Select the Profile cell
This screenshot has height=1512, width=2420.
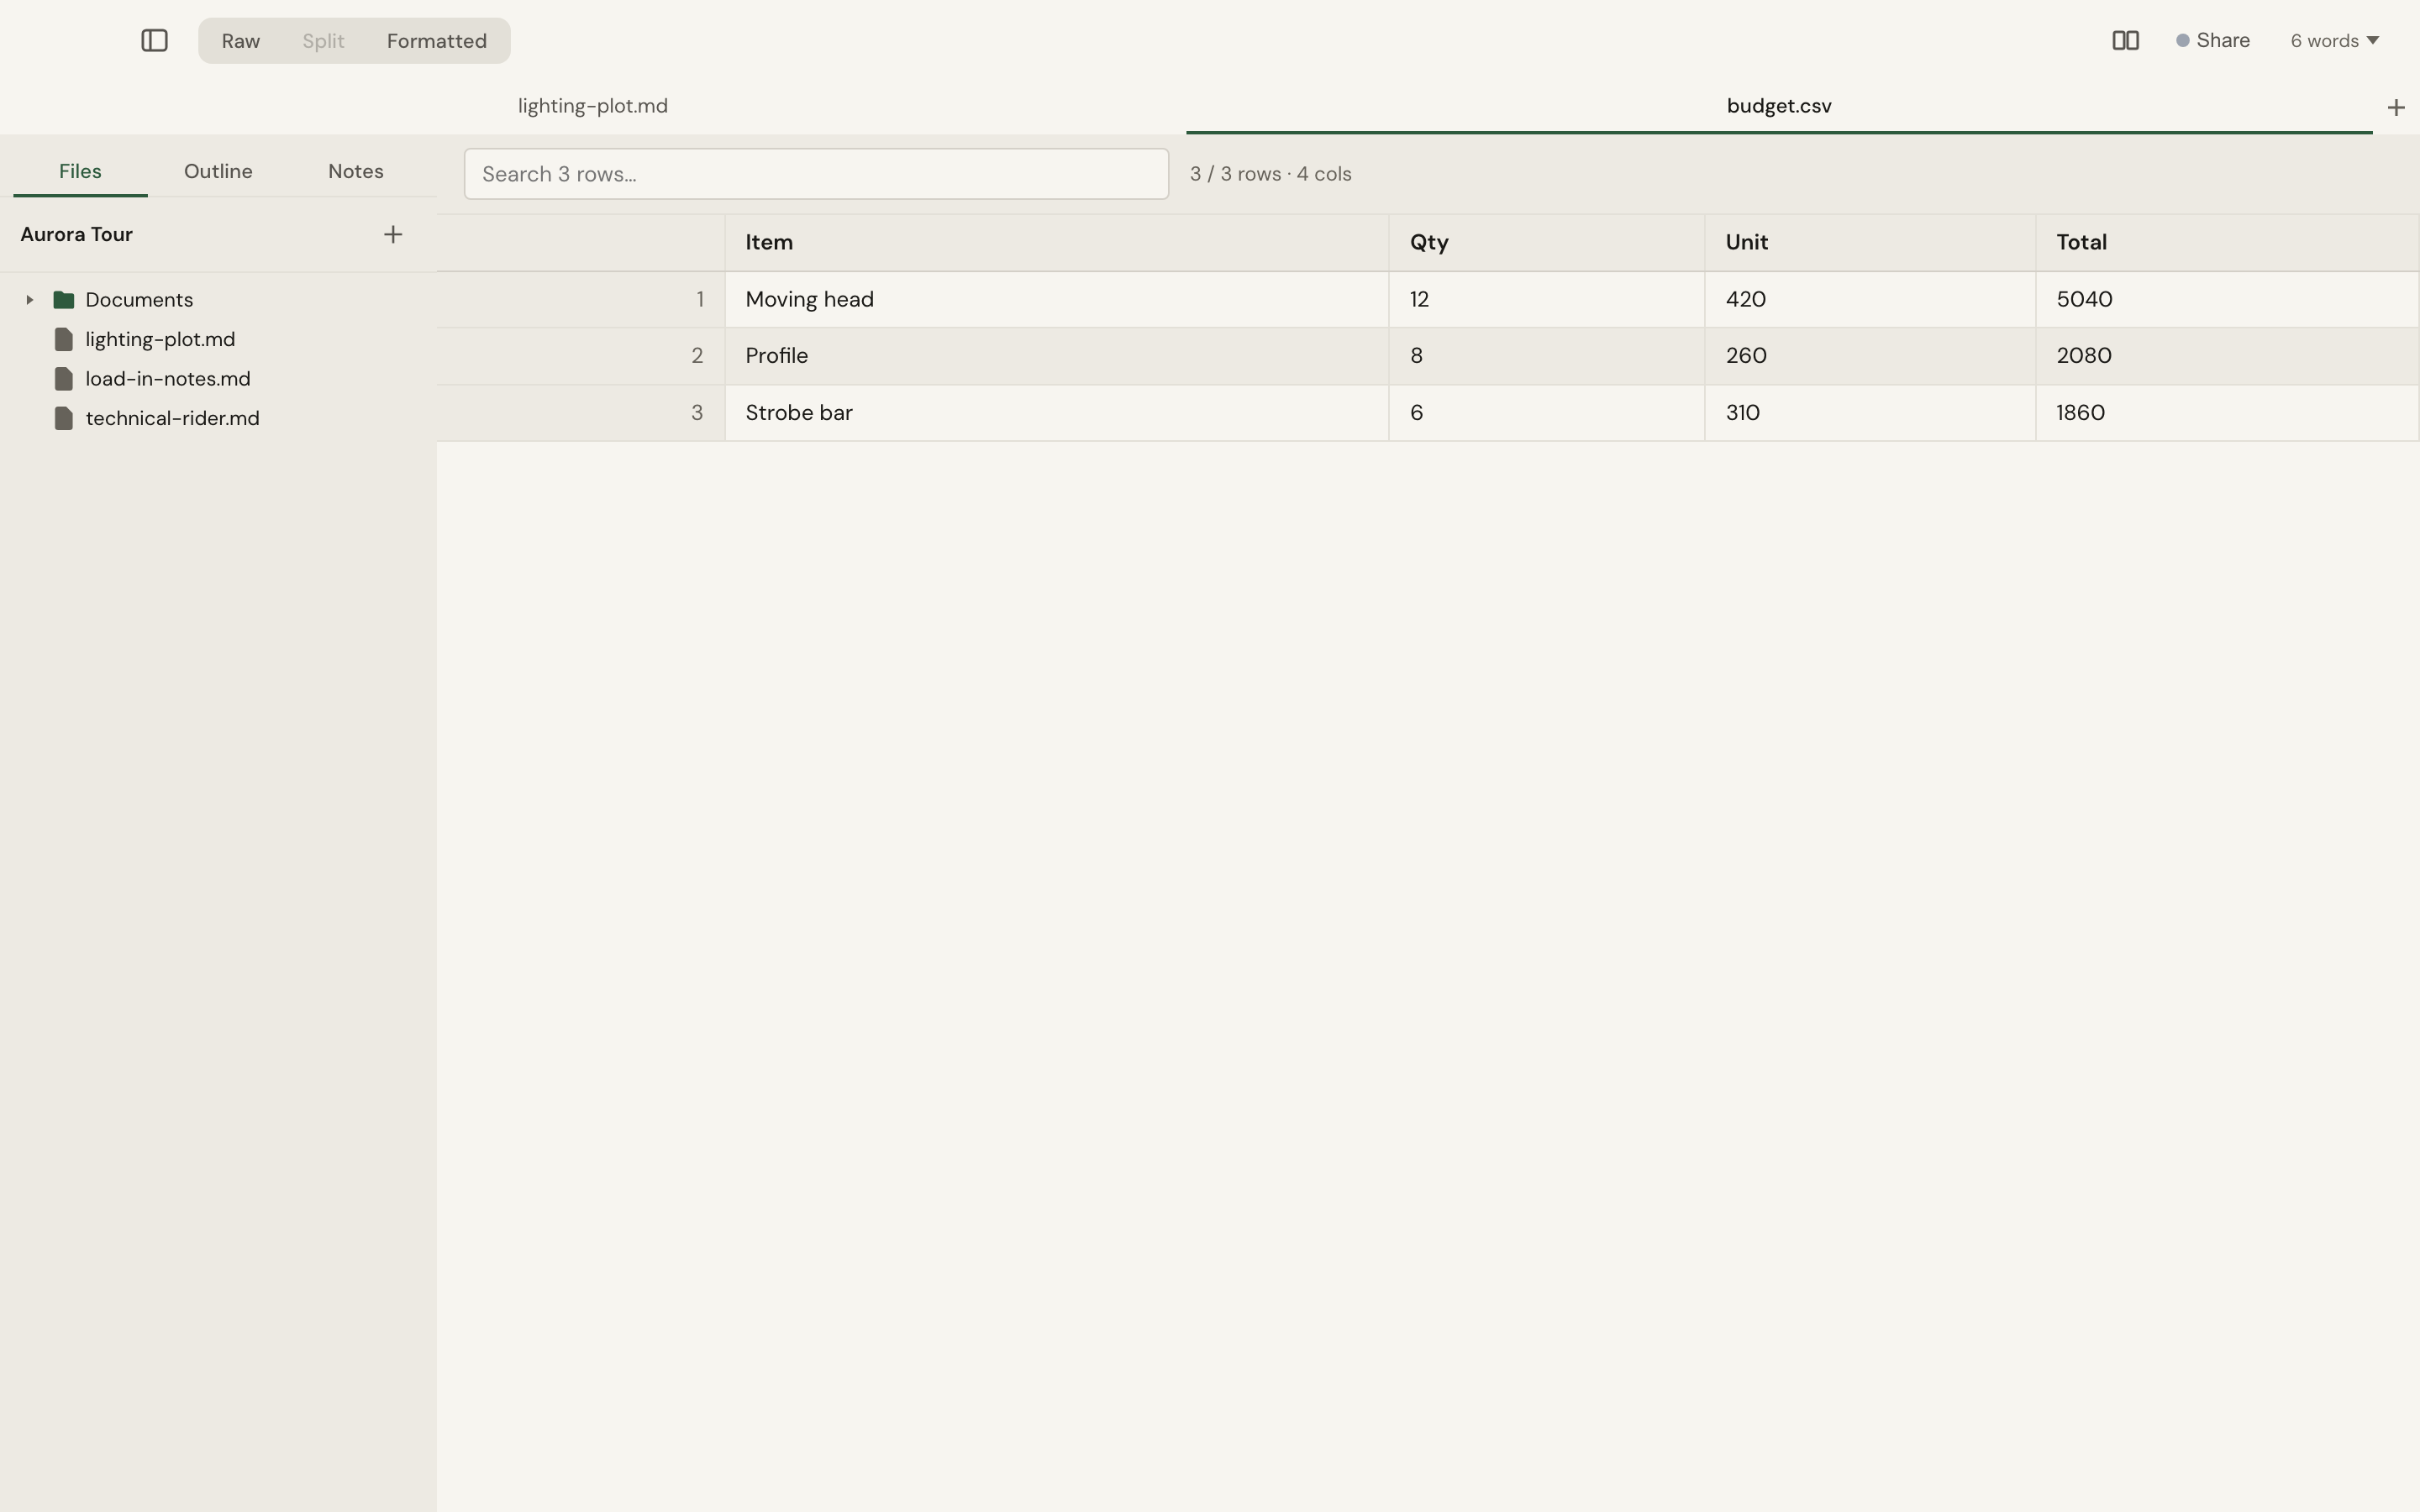click(x=1056, y=356)
